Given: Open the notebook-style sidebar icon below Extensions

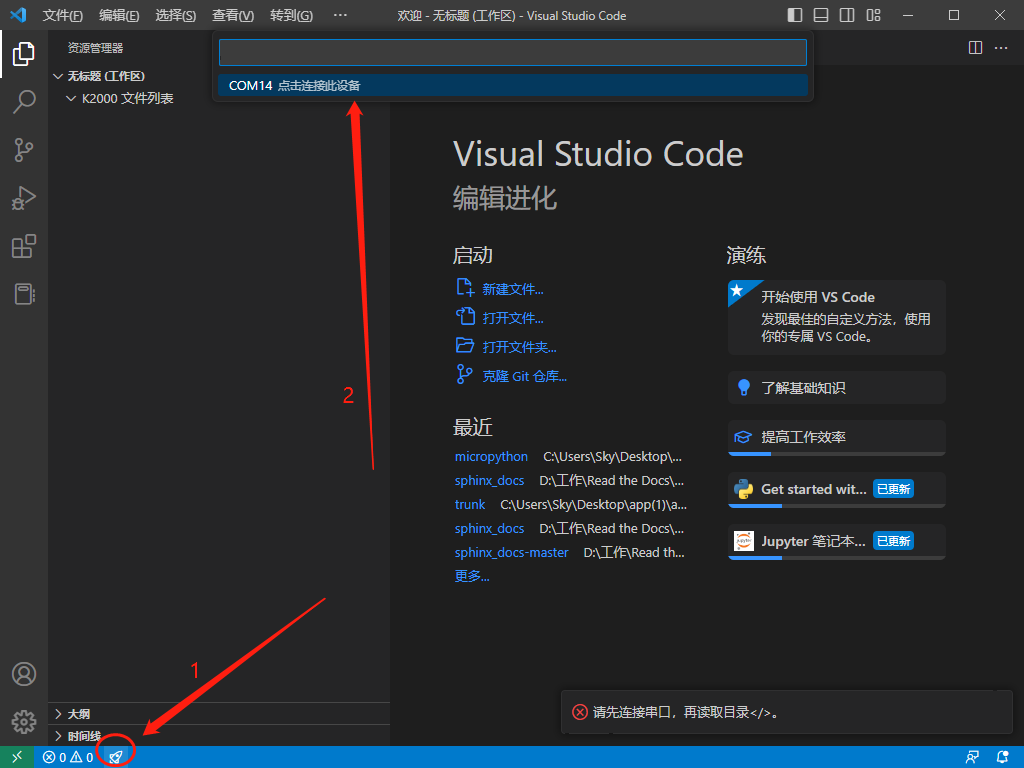Looking at the screenshot, I should click(24, 294).
